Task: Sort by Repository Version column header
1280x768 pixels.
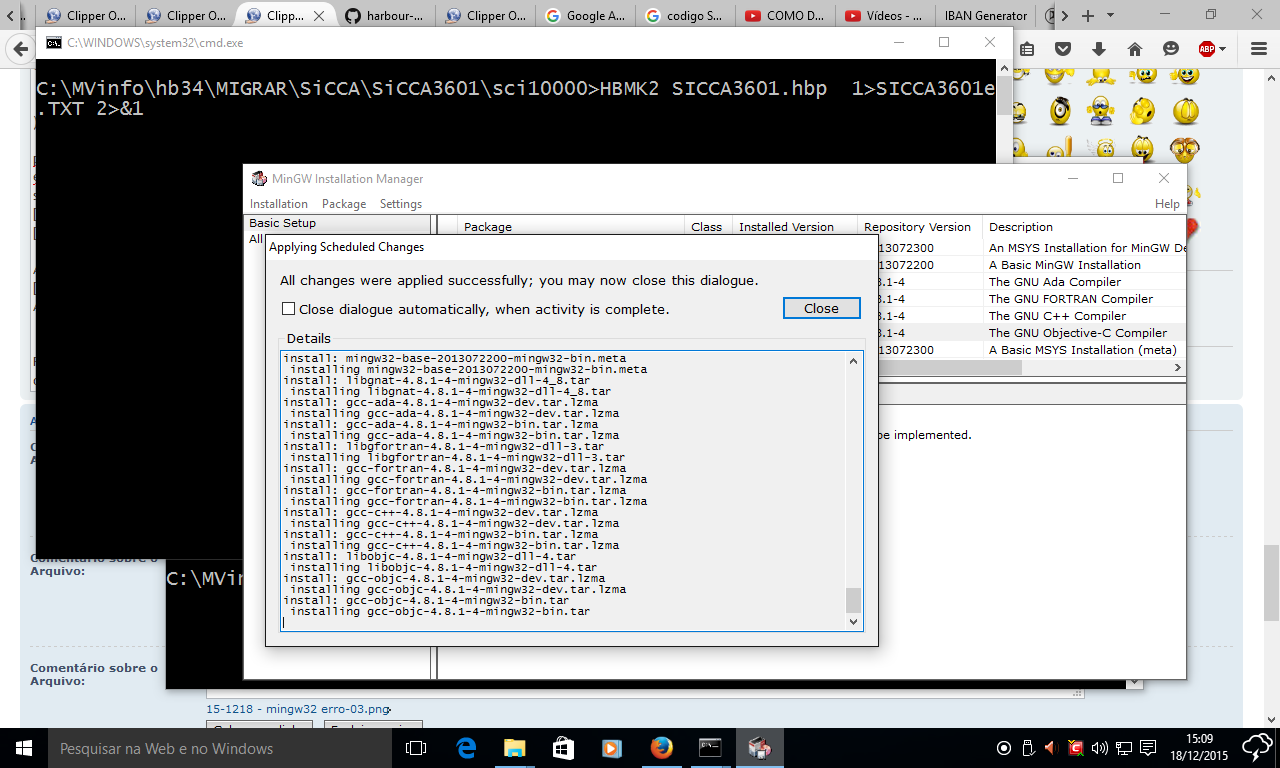Action: [x=920, y=227]
